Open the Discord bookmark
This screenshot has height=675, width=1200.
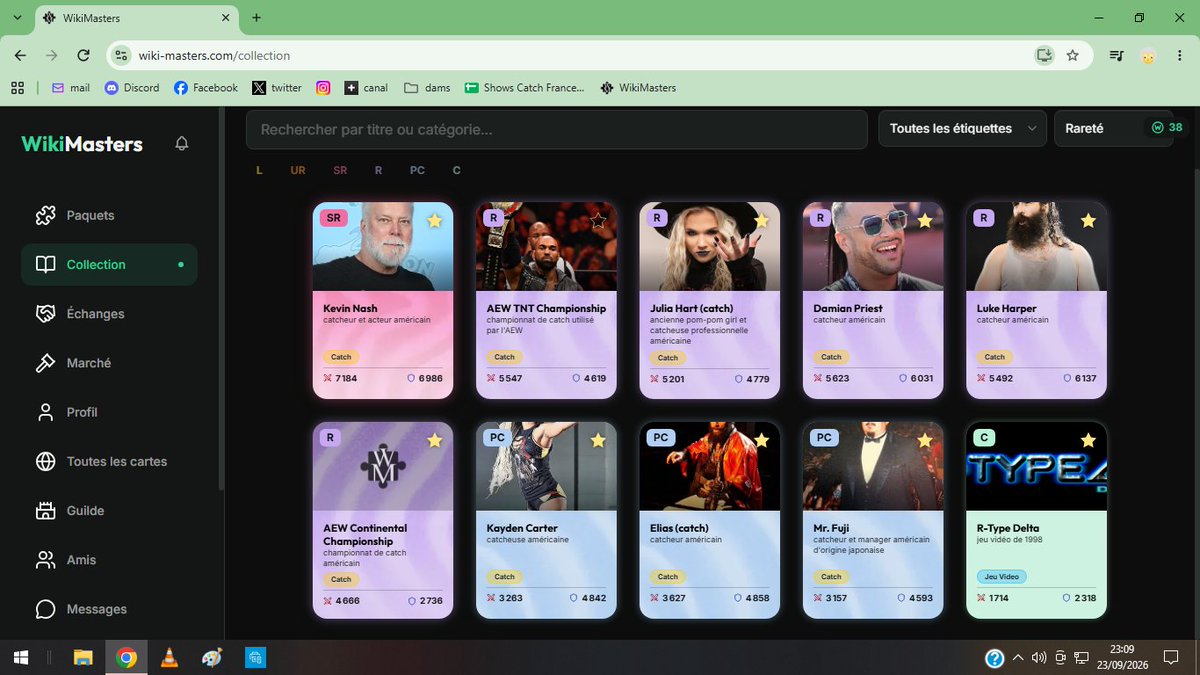131,88
